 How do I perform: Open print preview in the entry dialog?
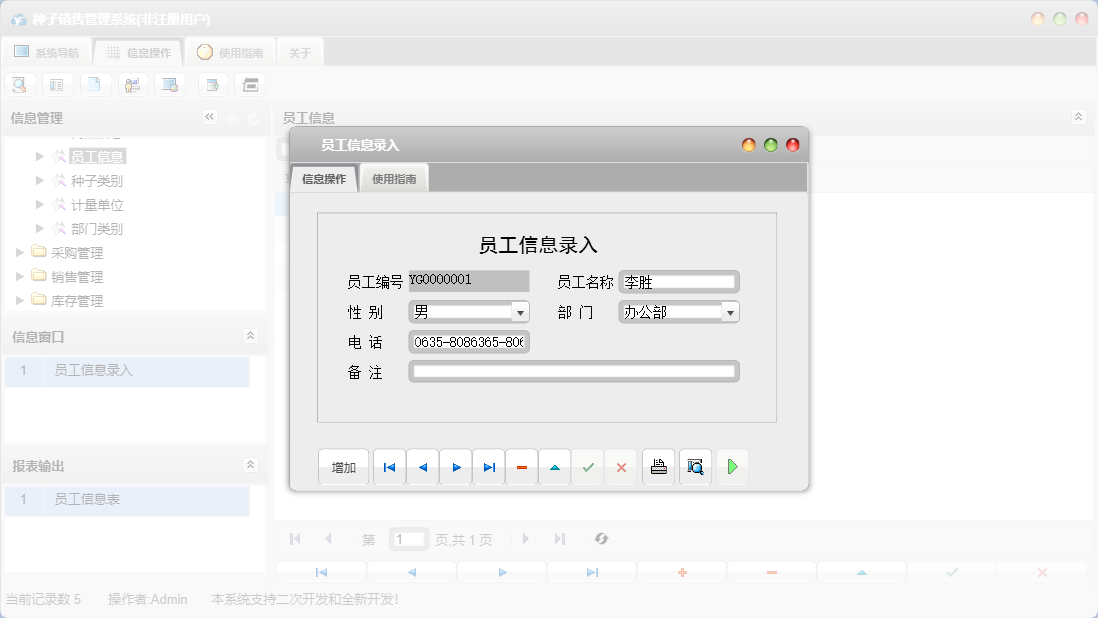coord(695,467)
